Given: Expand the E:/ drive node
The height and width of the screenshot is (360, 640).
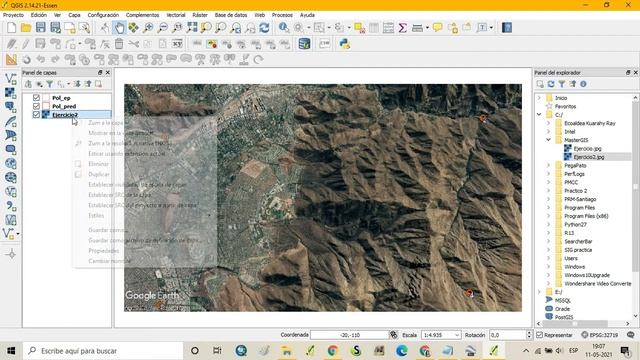Looking at the screenshot, I should (x=539, y=292).
